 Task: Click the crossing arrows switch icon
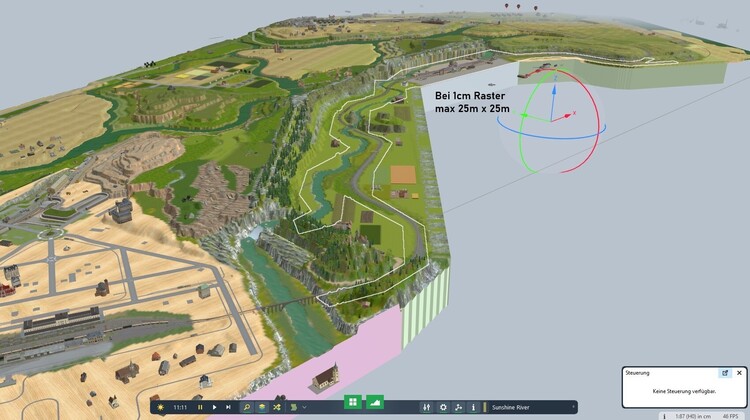[276, 408]
